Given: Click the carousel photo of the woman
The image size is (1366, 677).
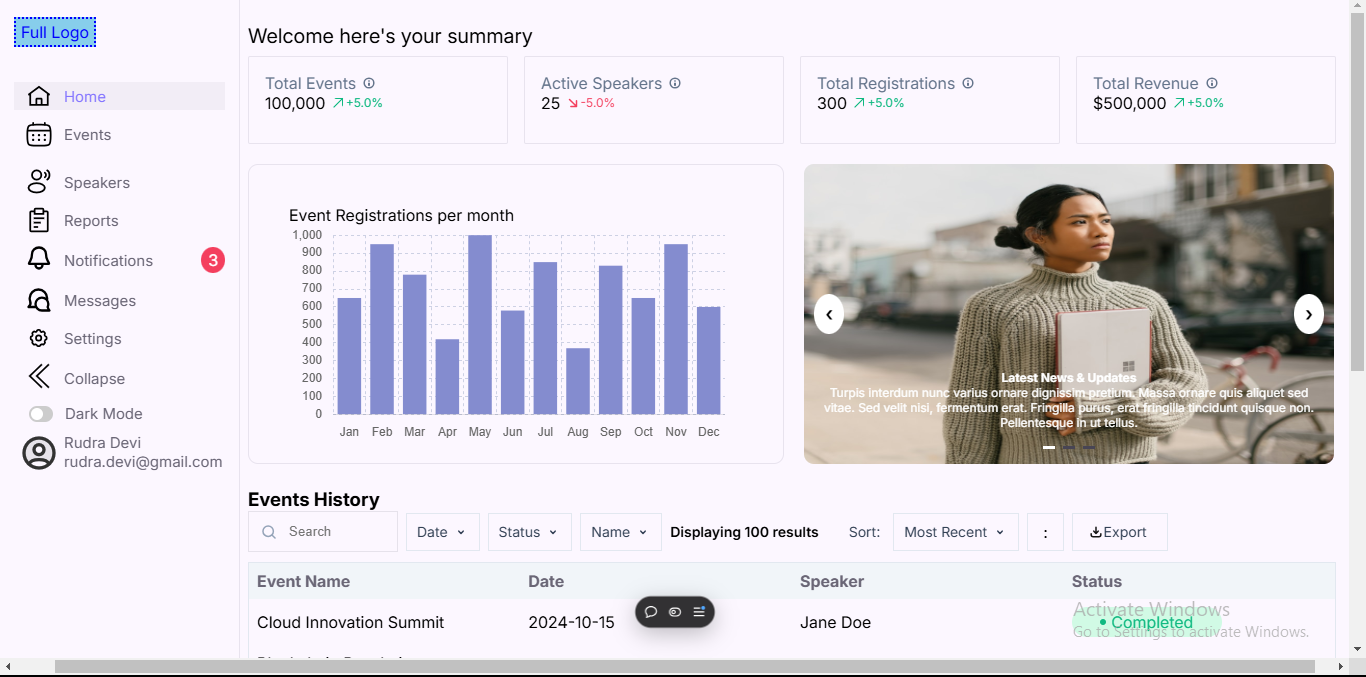Looking at the screenshot, I should (x=1069, y=314).
